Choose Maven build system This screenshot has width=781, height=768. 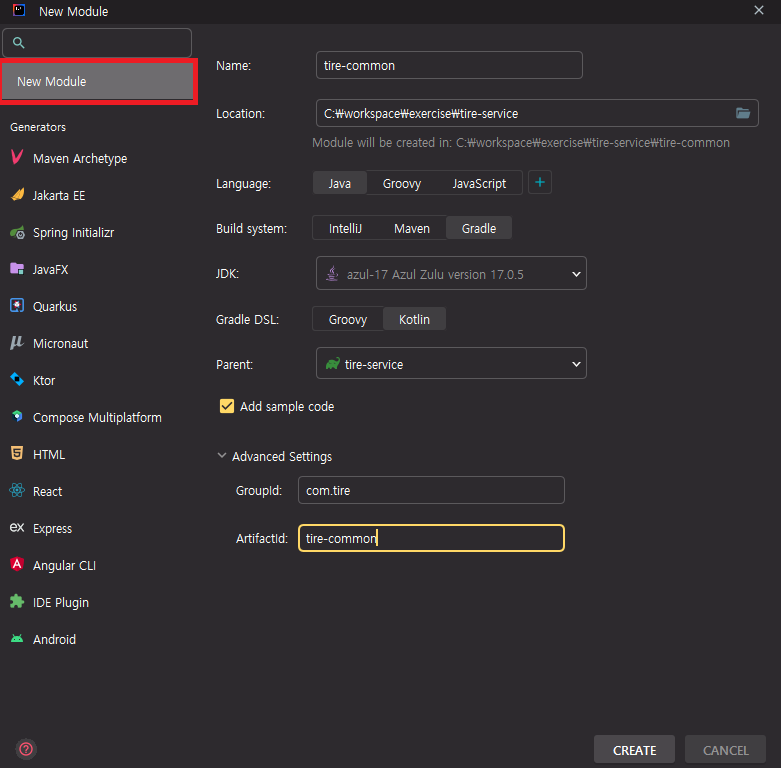(x=412, y=228)
